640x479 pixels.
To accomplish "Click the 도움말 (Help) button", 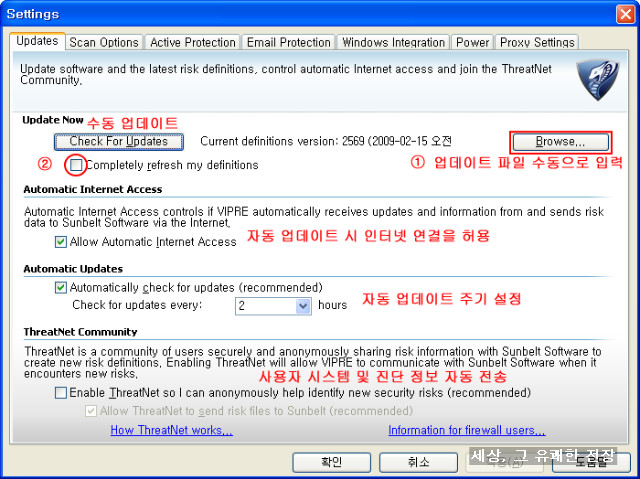I will click(591, 462).
